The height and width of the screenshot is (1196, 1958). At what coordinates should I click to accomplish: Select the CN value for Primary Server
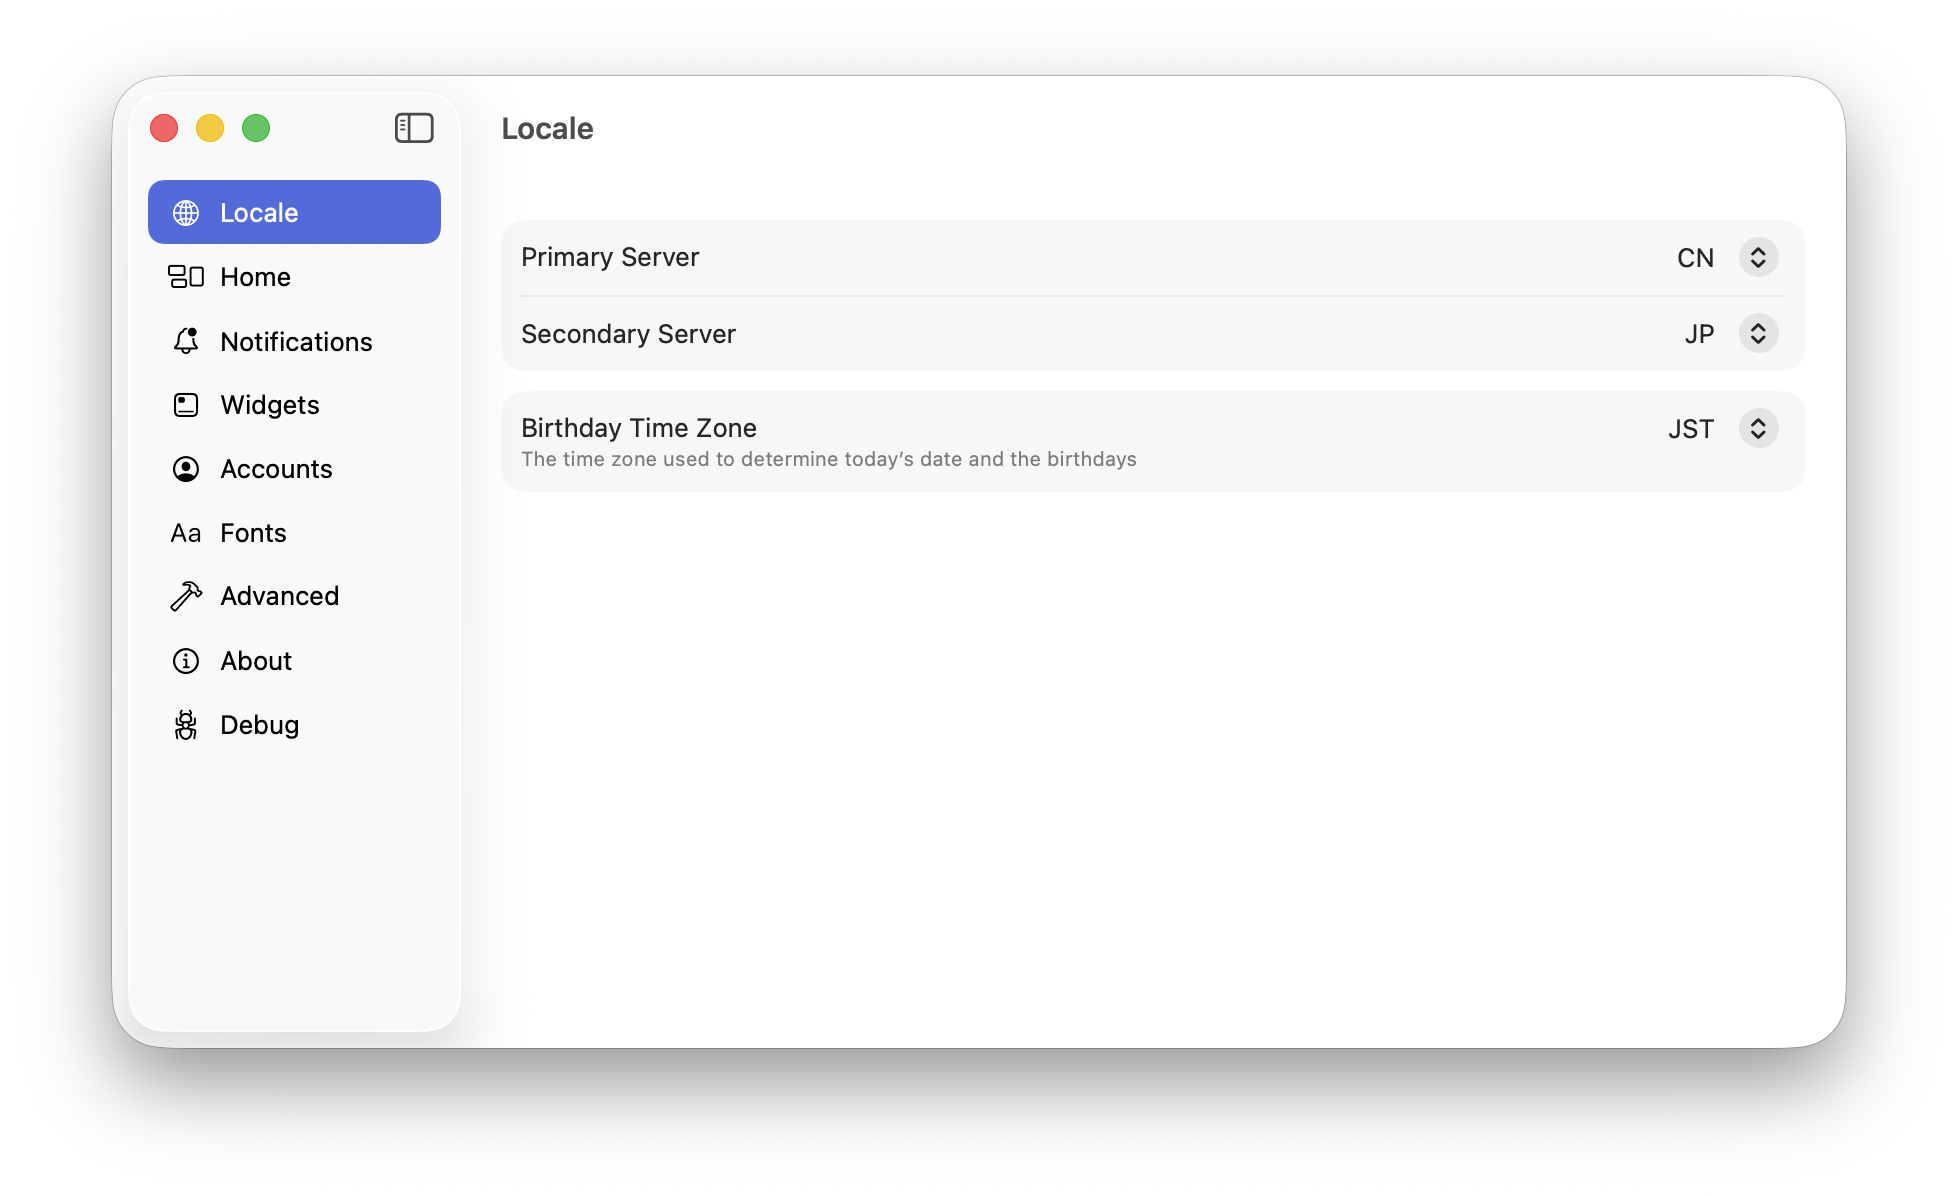coord(1695,258)
